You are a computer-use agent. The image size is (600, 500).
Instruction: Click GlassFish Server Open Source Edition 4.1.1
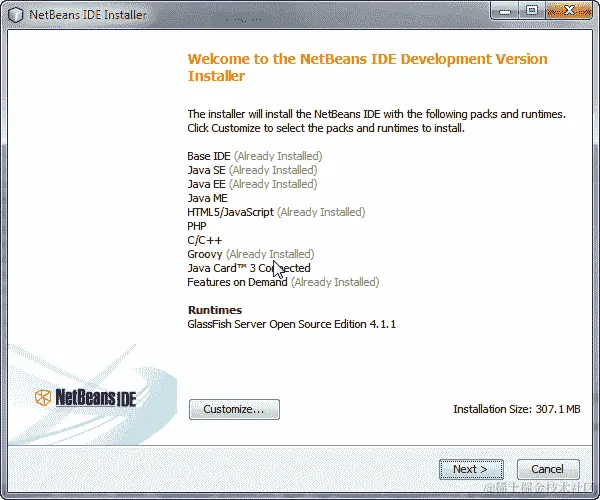[292, 324]
